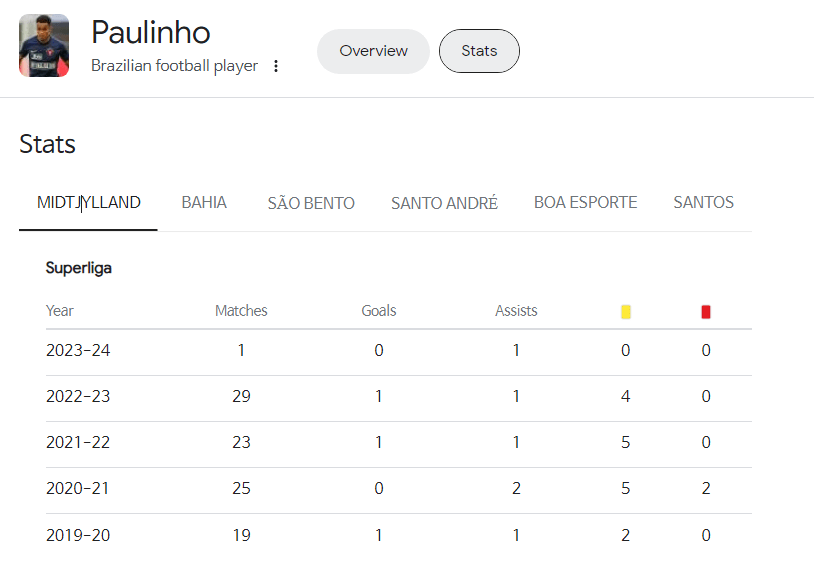Click the Superliga league heading
814x572 pixels.
tap(78, 268)
